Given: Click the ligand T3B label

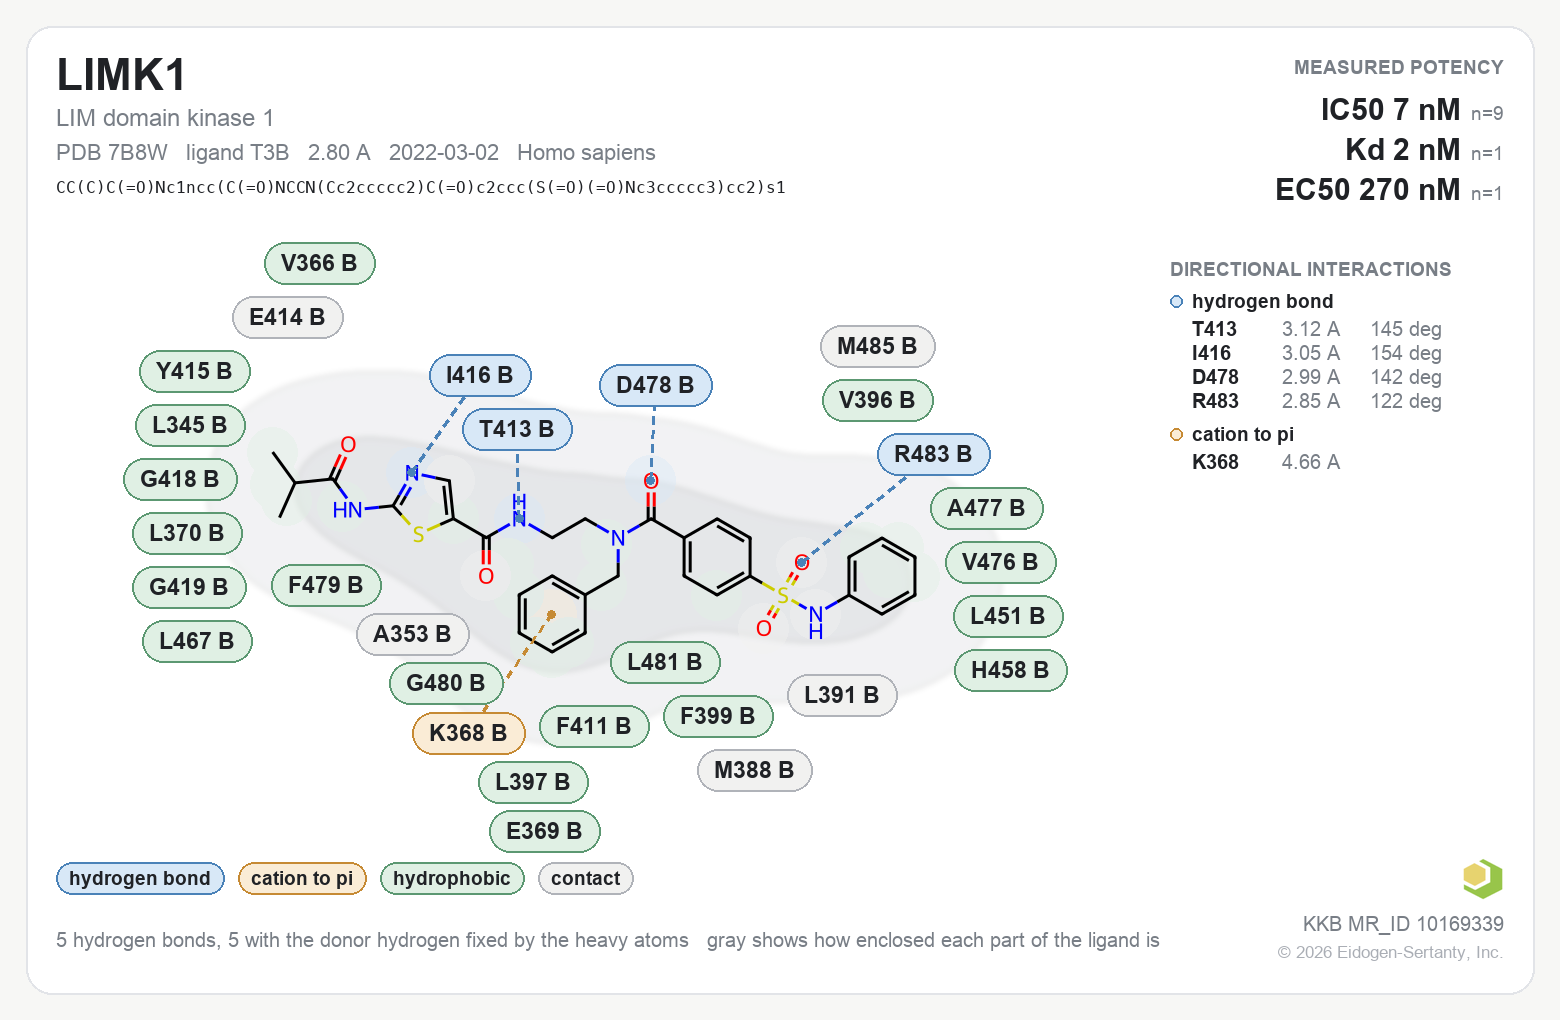Looking at the screenshot, I should click(237, 153).
